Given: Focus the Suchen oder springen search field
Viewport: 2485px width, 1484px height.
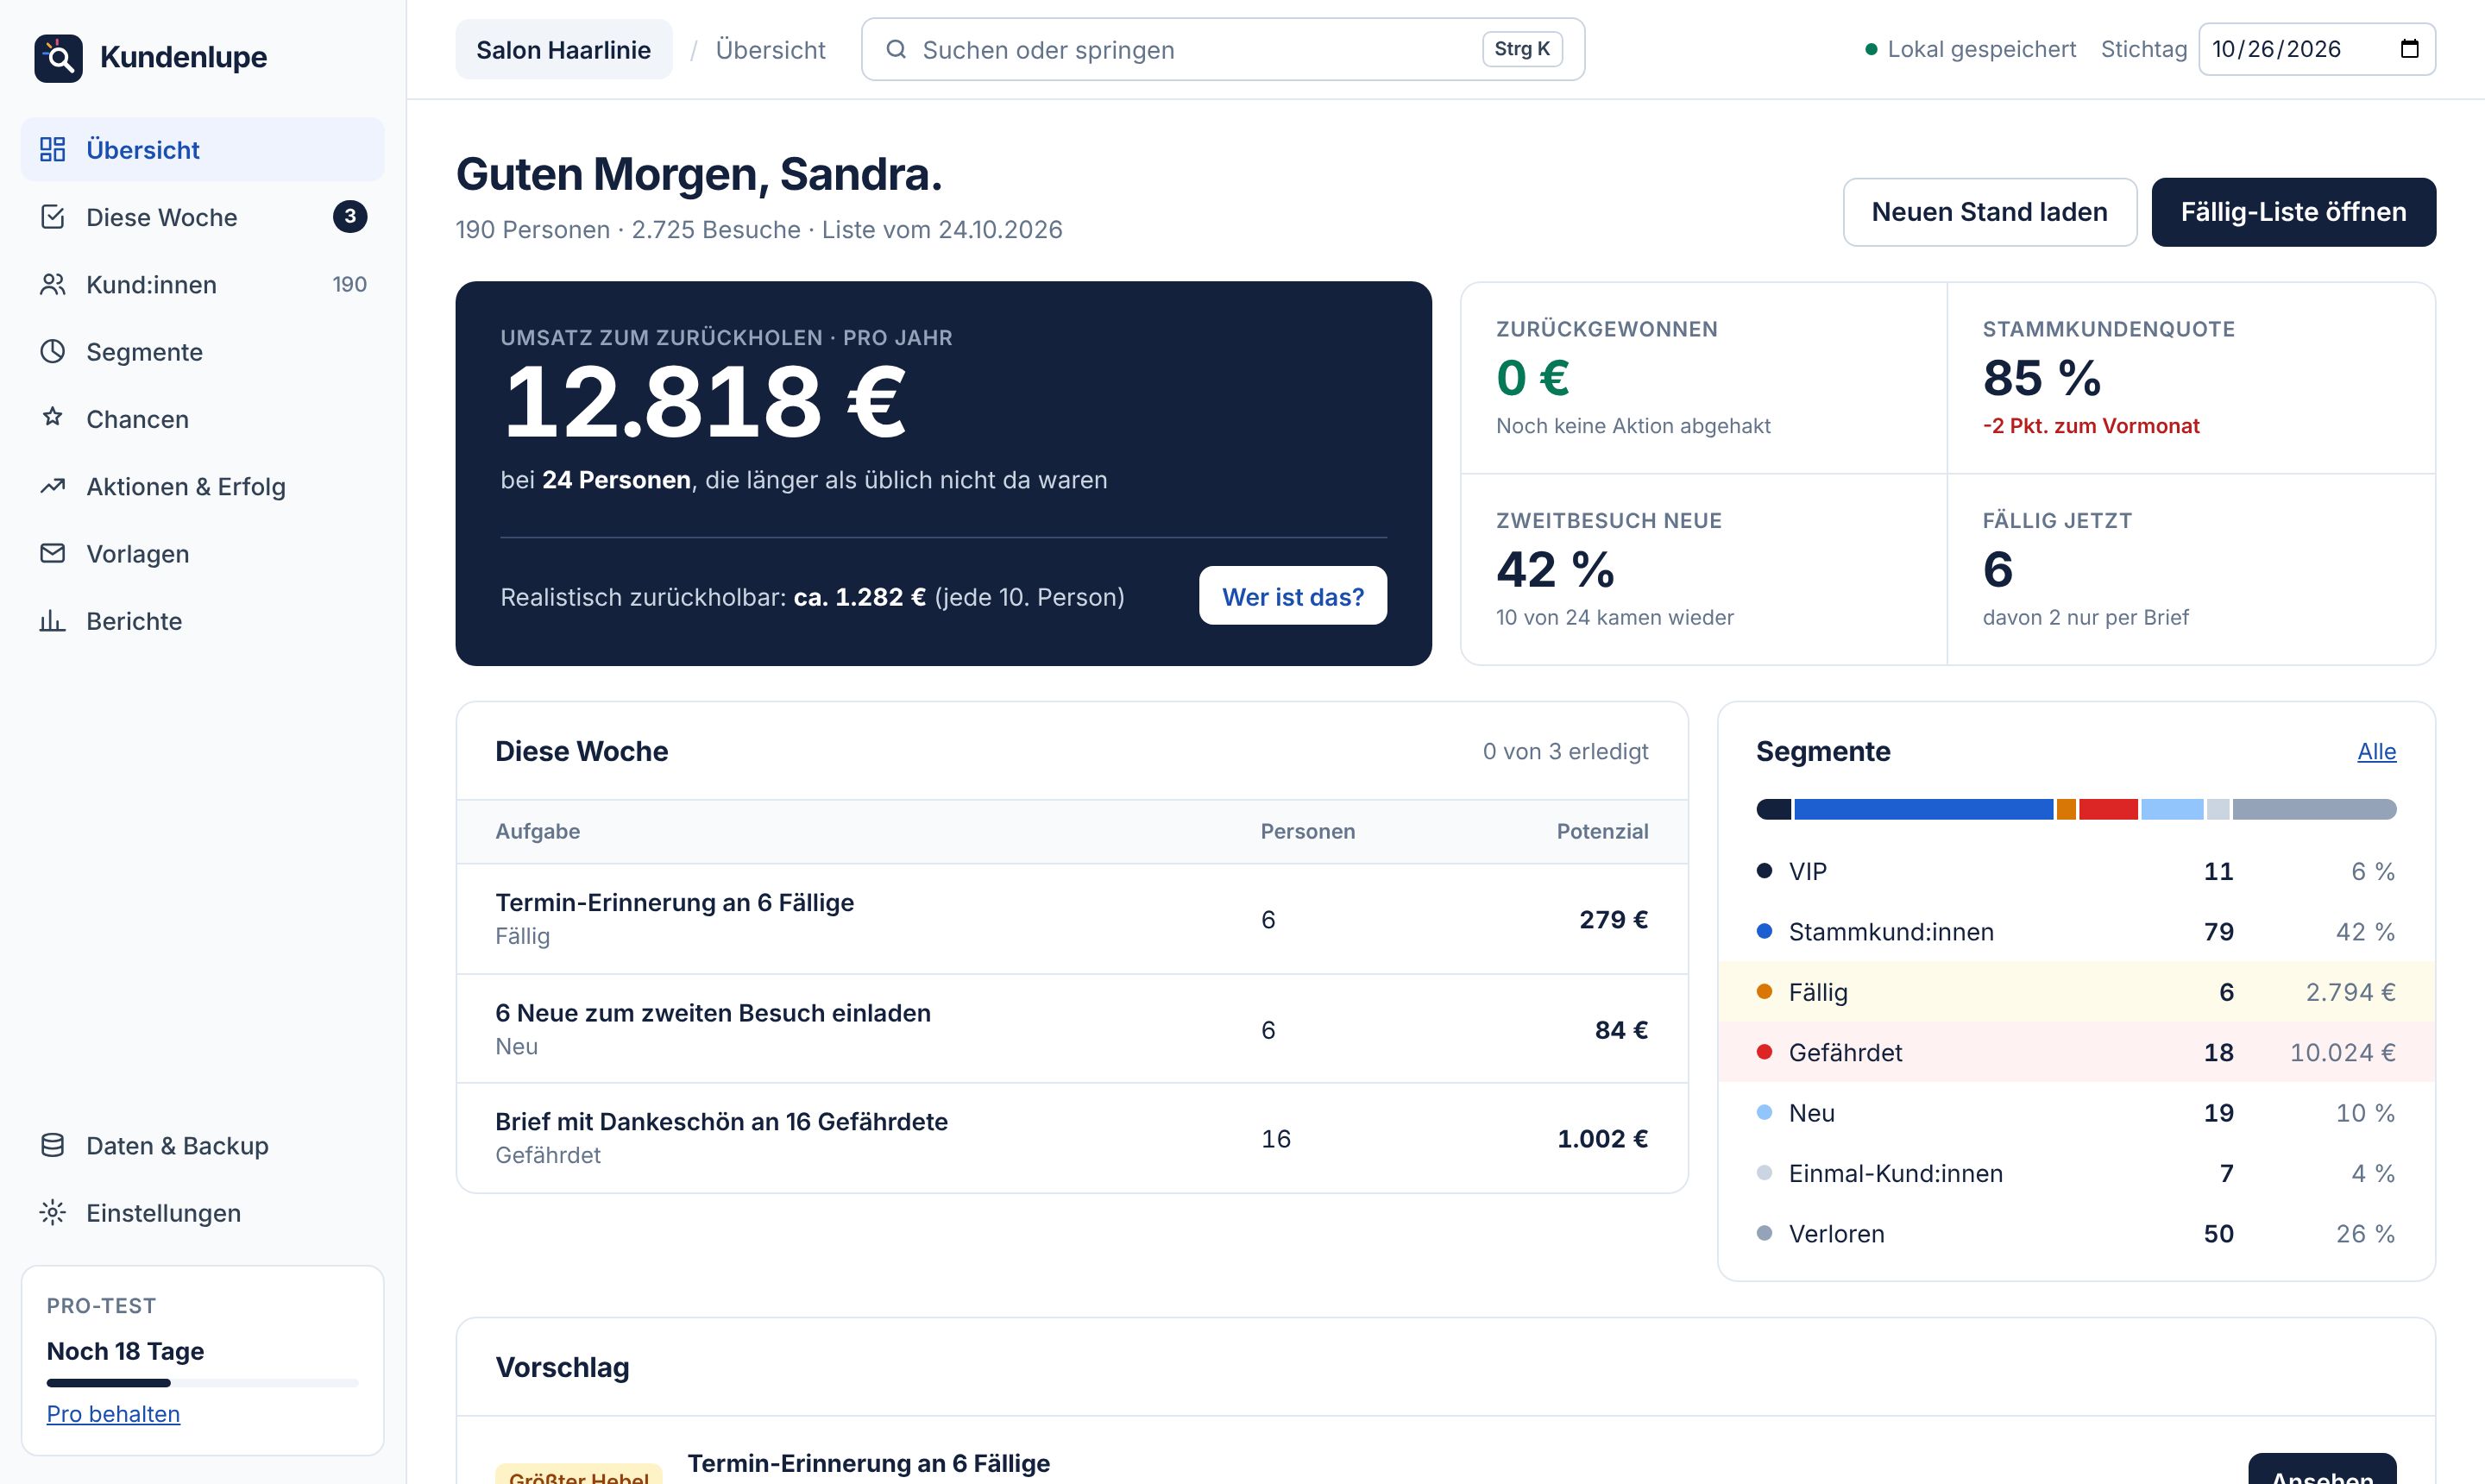Looking at the screenshot, I should (1222, 49).
